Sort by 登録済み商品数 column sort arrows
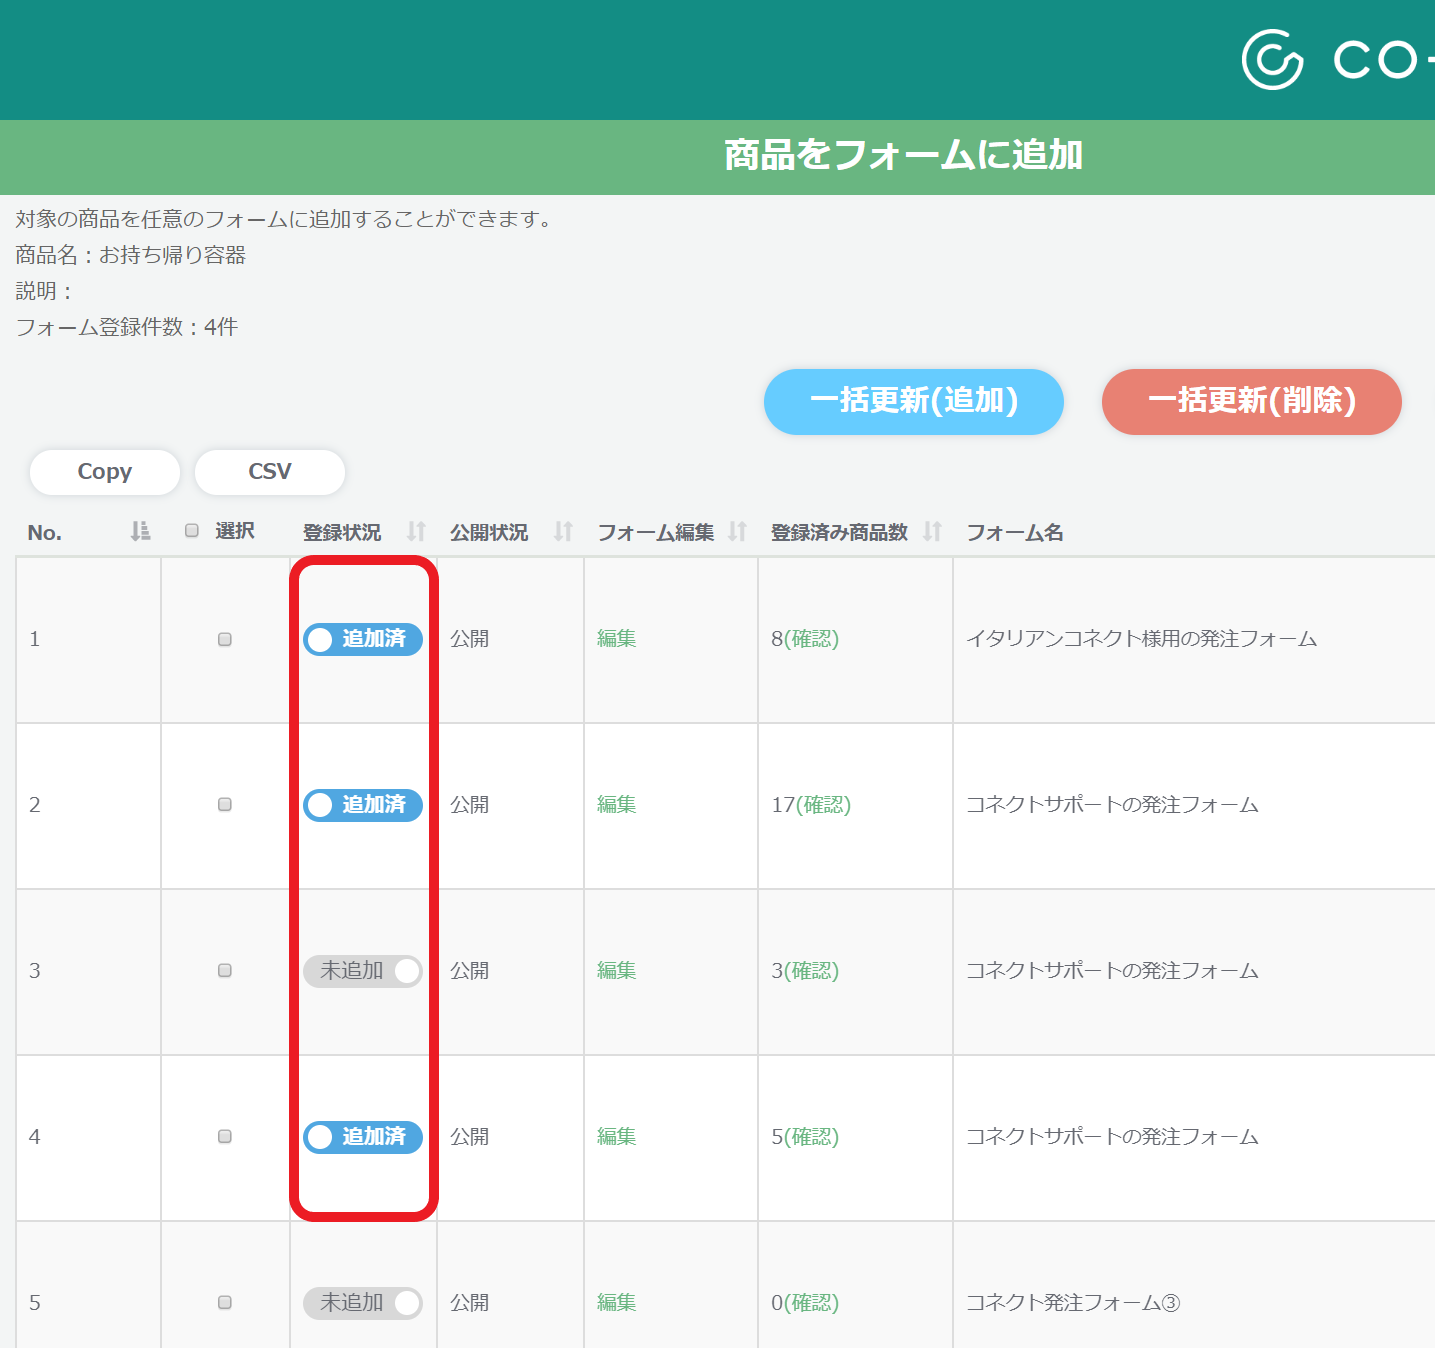This screenshot has width=1435, height=1348. [932, 531]
